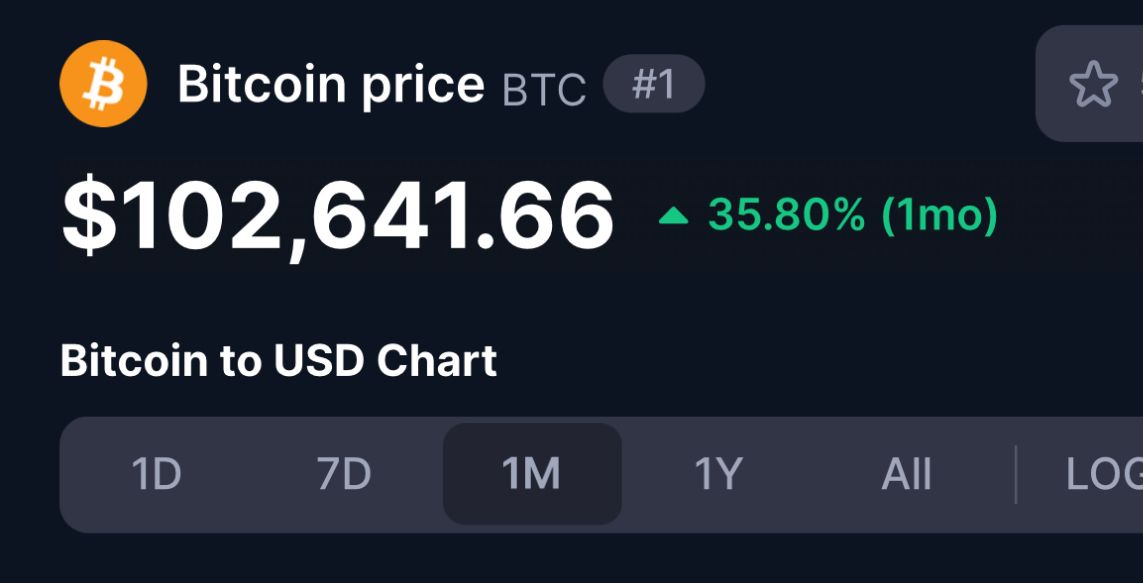Screen dimensions: 1143x583
Task: Open the #1 rank badge
Action: point(654,84)
